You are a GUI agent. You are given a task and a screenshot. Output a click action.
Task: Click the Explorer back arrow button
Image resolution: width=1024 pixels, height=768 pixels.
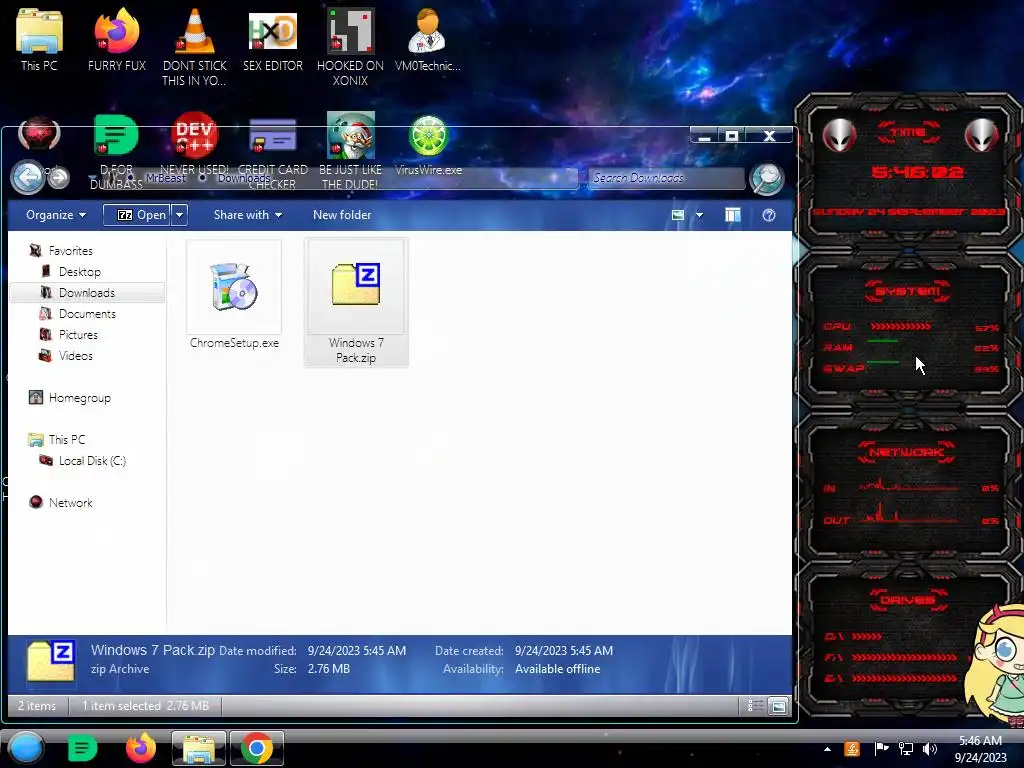27,177
